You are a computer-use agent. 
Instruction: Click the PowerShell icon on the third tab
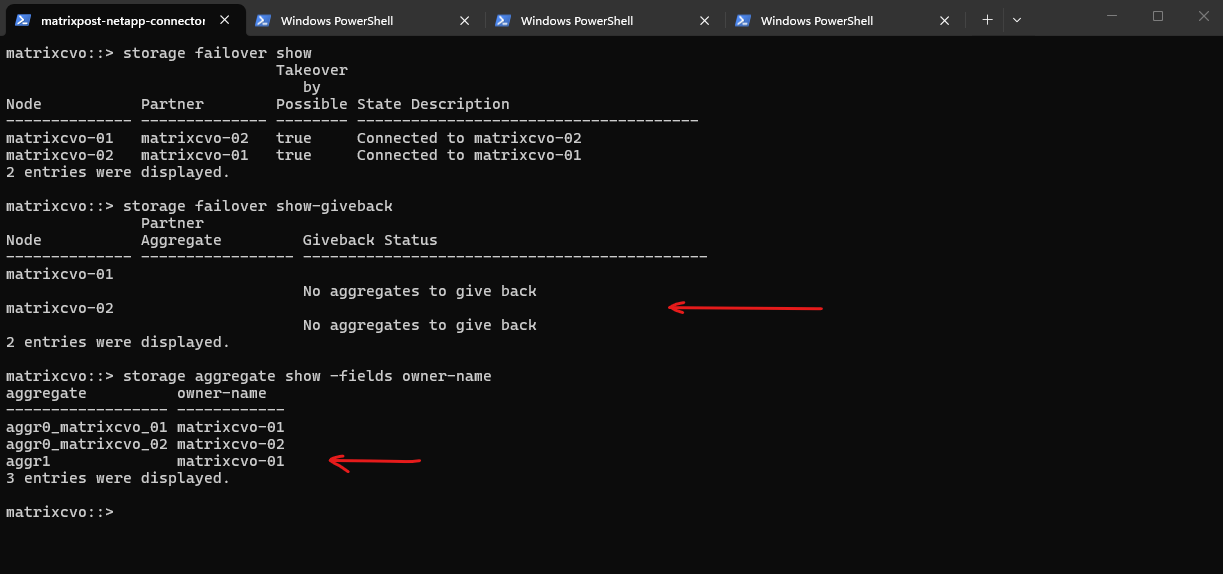click(503, 20)
